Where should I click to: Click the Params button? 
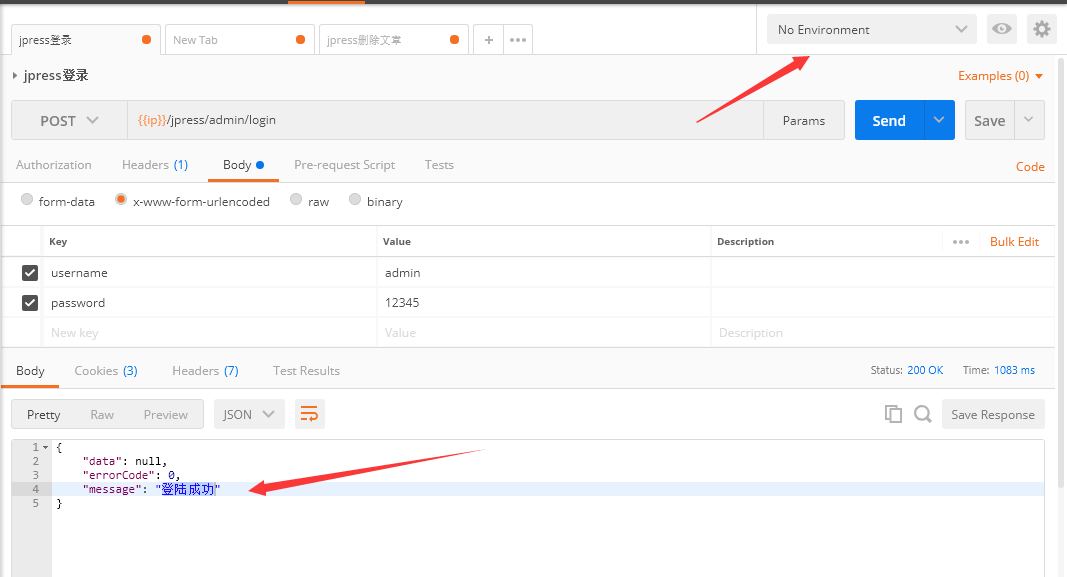point(804,120)
